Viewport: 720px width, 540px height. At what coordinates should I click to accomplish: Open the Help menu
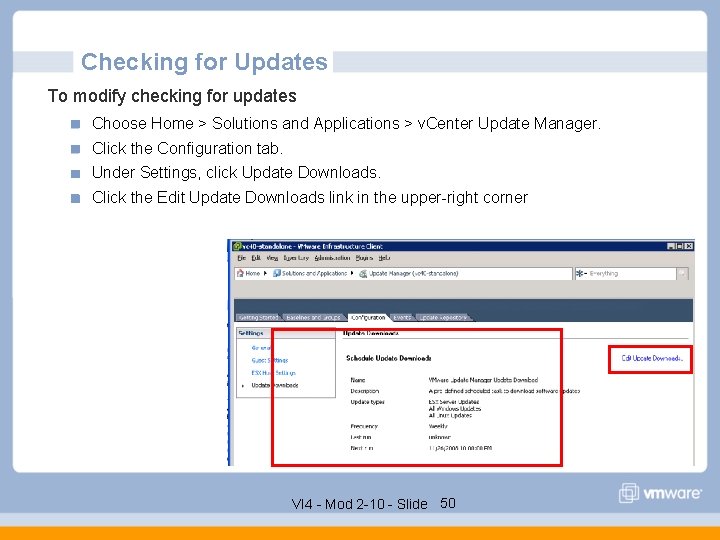[x=384, y=258]
